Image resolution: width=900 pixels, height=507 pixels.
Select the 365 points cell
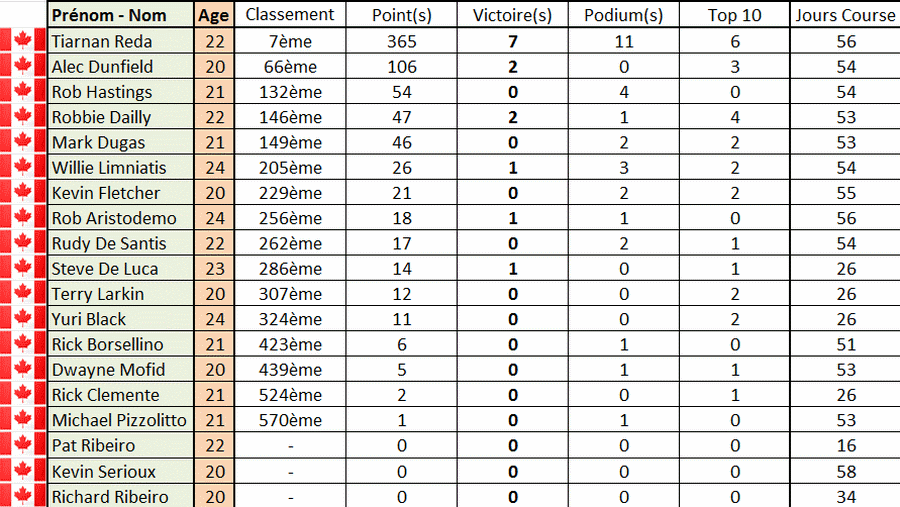tap(401, 41)
